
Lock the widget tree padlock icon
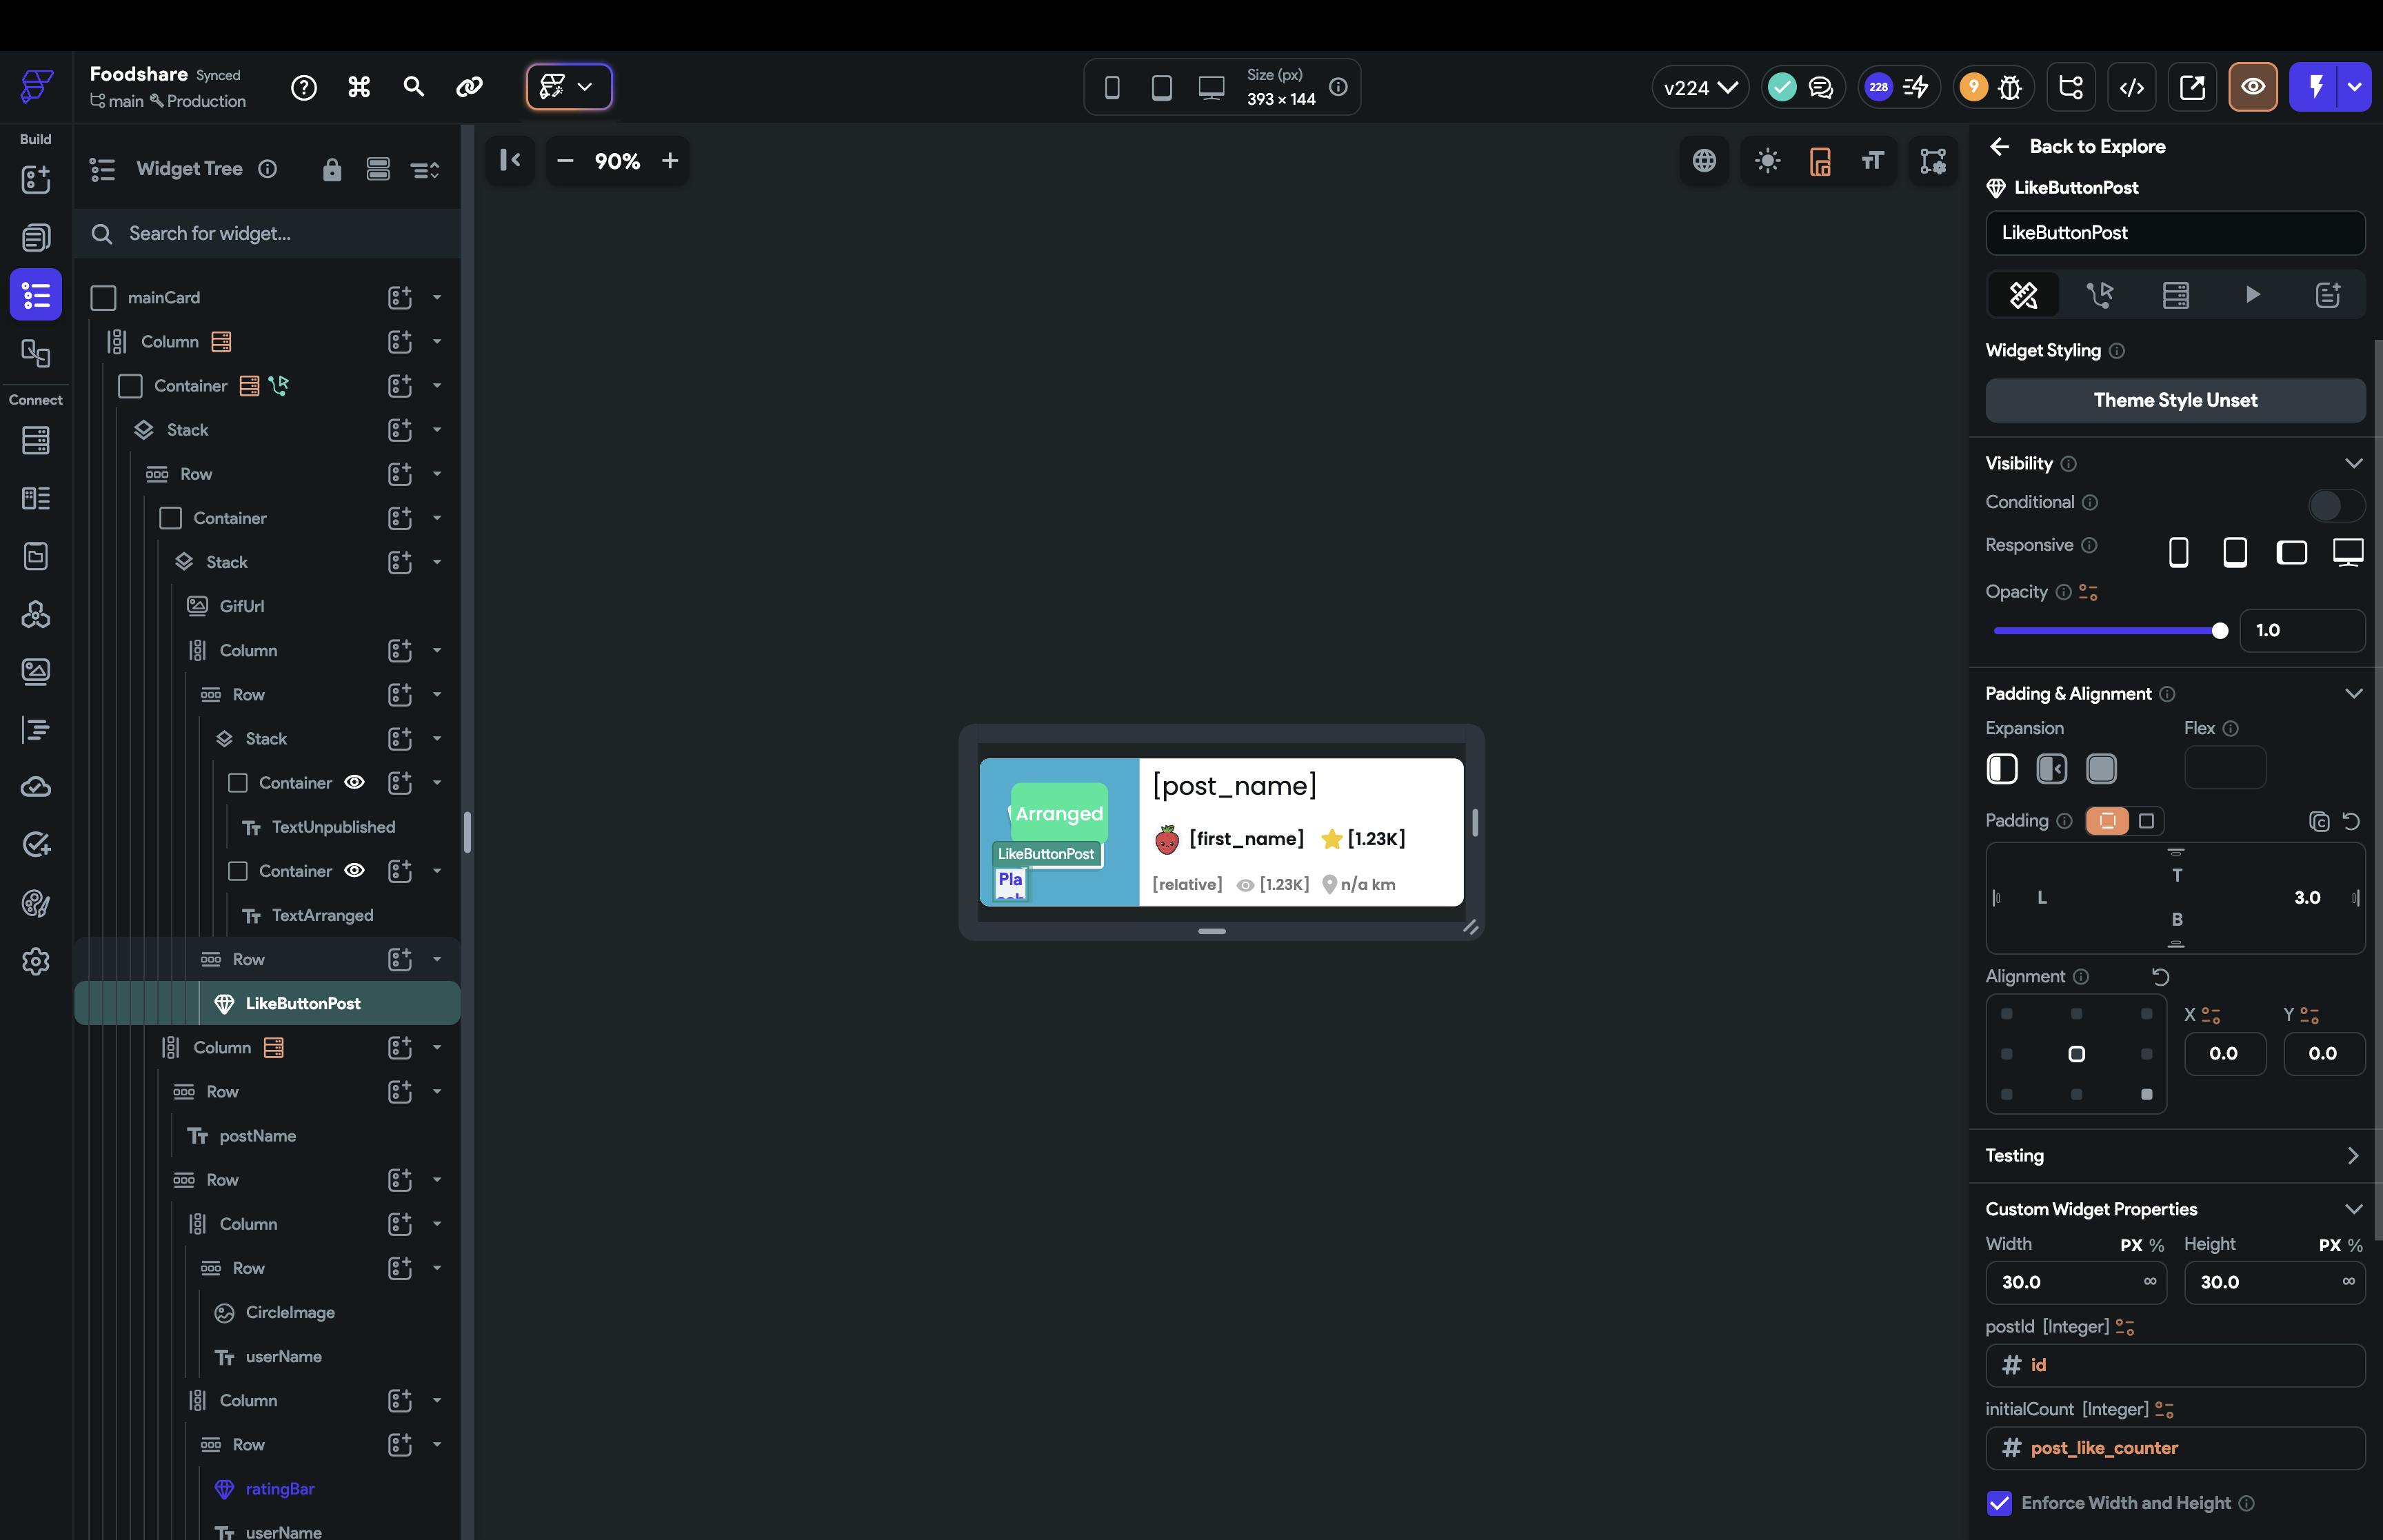pyautogui.click(x=332, y=170)
